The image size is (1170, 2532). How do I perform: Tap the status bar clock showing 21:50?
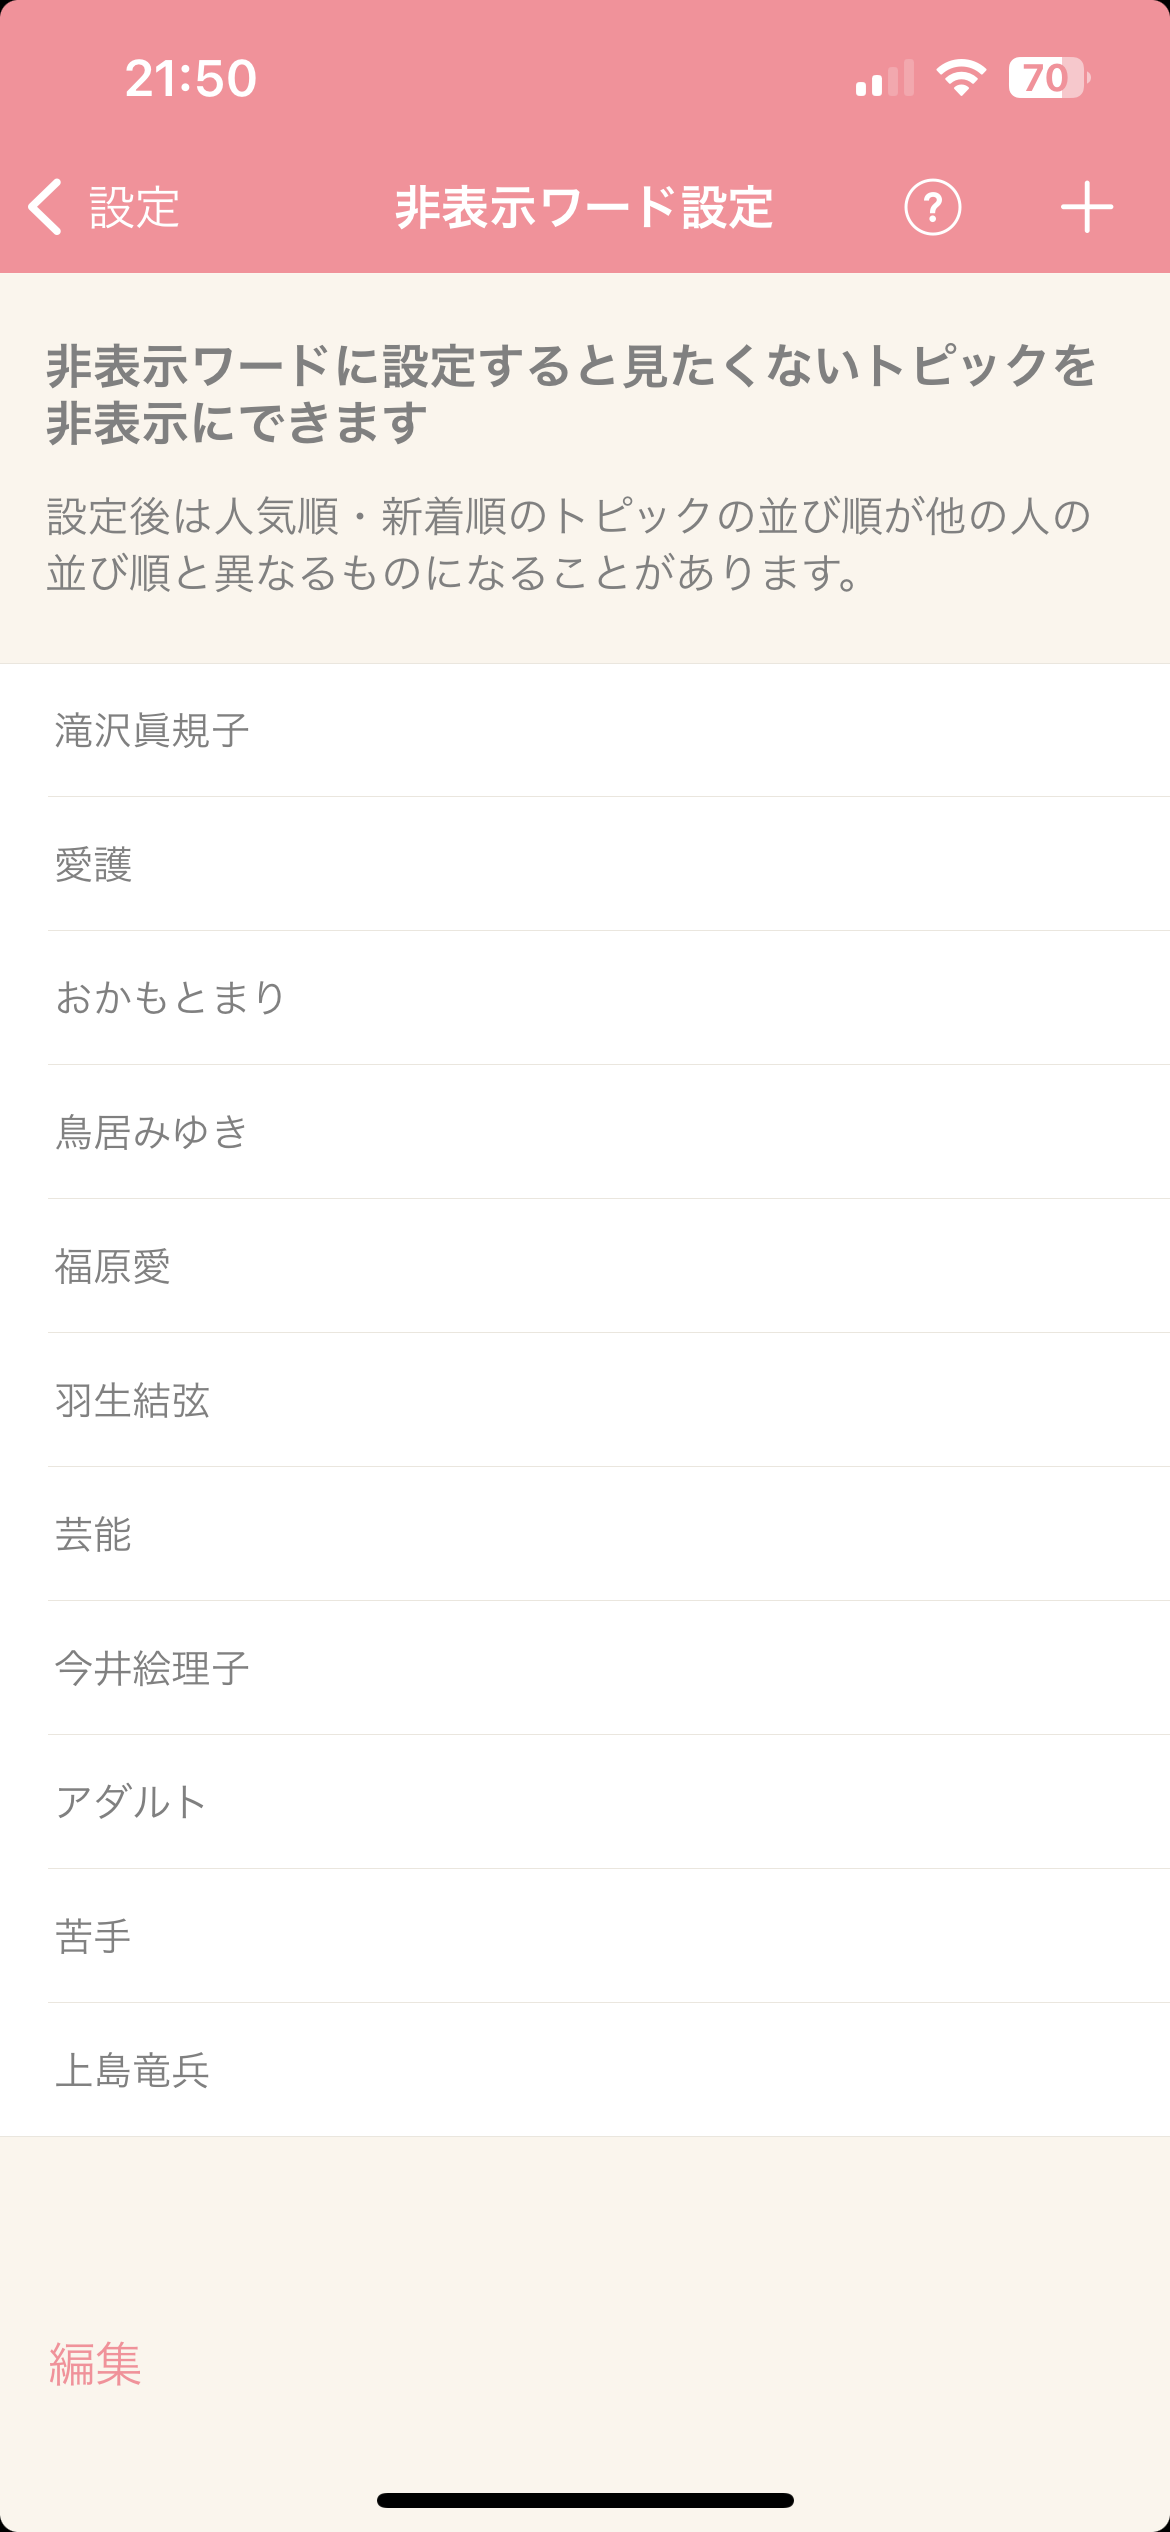pos(191,78)
